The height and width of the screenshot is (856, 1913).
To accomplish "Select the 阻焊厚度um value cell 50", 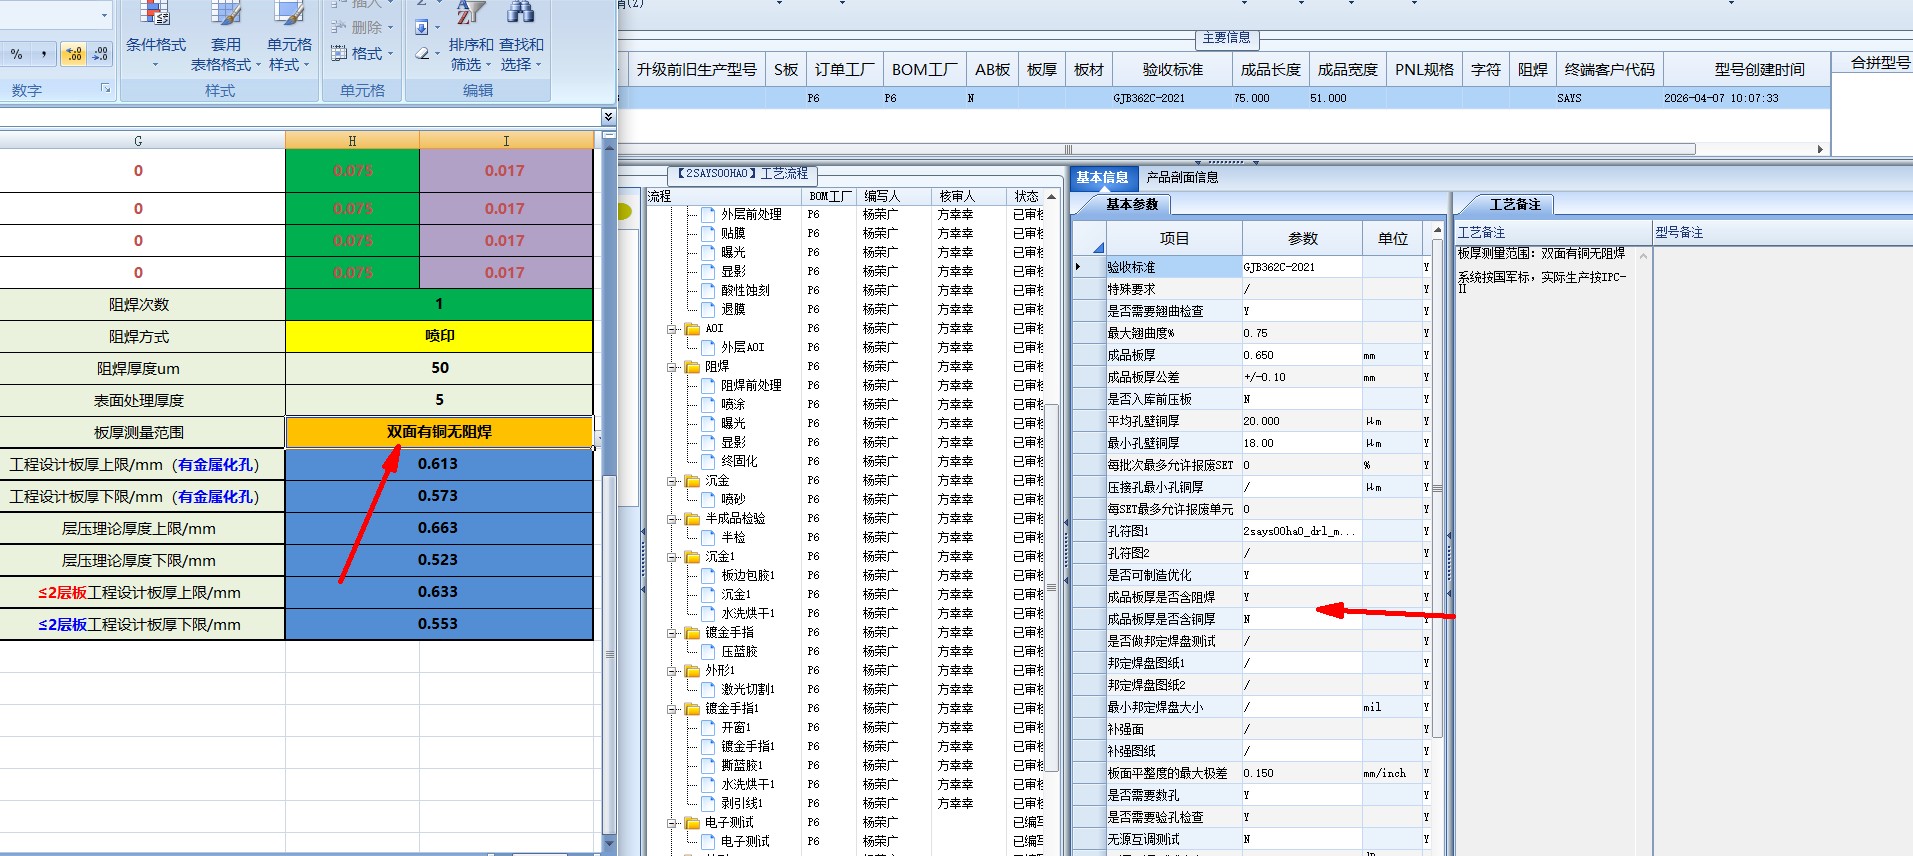I will pos(439,368).
